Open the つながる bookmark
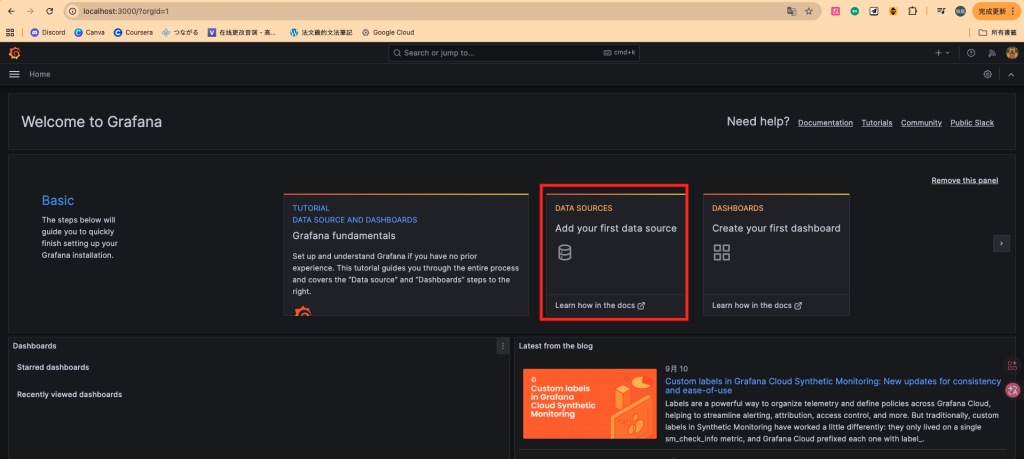The width and height of the screenshot is (1024, 459). [x=180, y=32]
